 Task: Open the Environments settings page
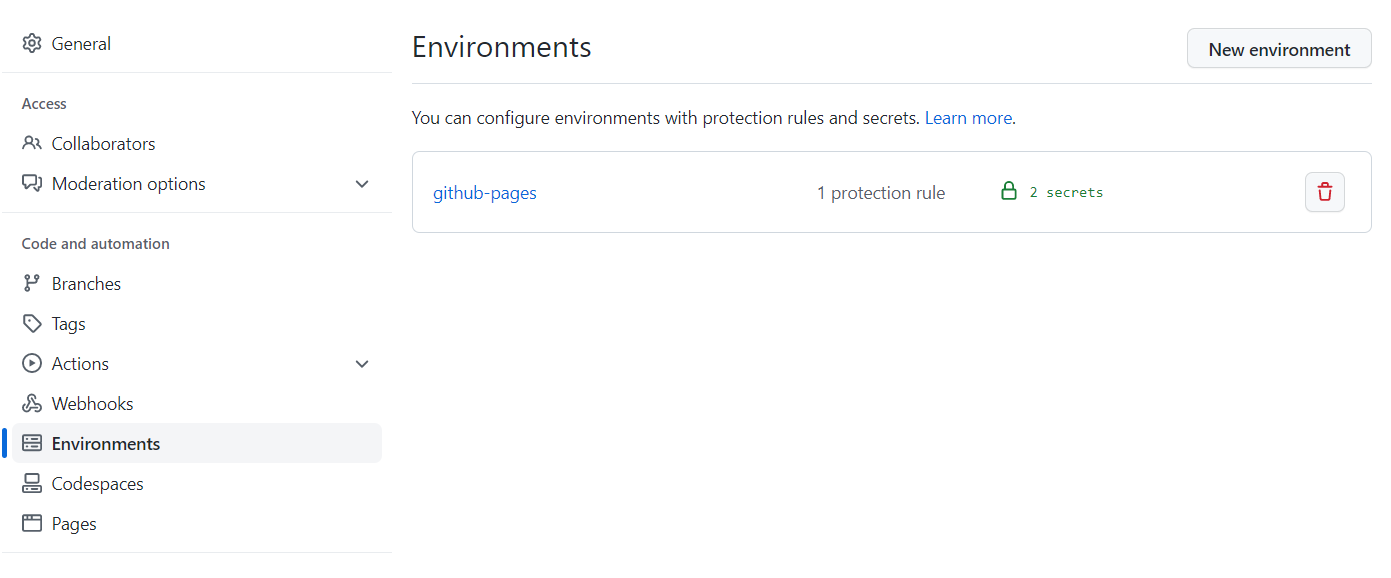pos(106,444)
